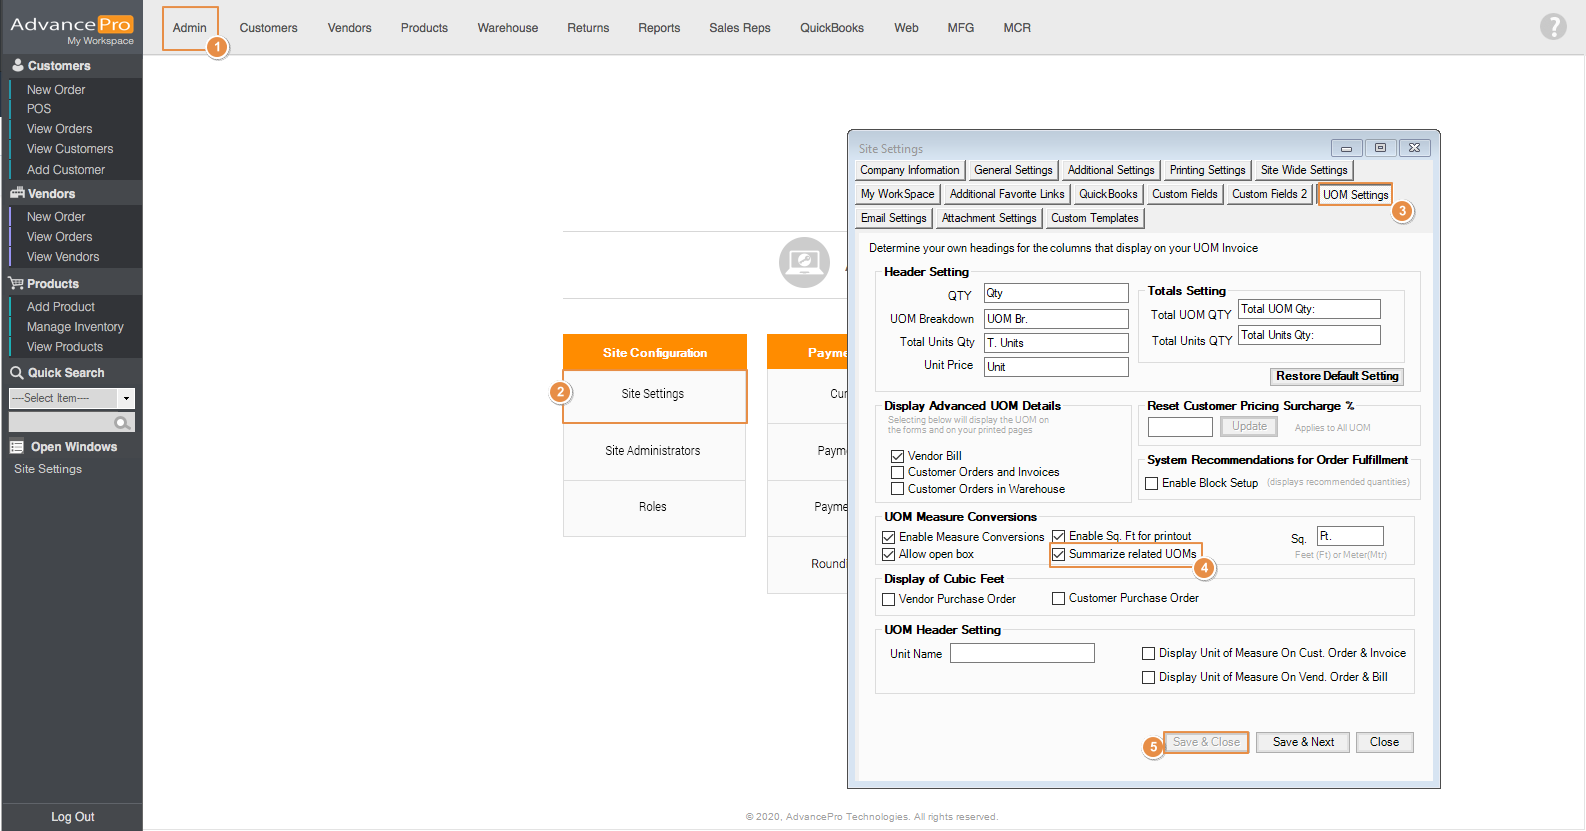Click the Customers person icon in sidebar
Image resolution: width=1586 pixels, height=831 pixels.
pos(17,65)
